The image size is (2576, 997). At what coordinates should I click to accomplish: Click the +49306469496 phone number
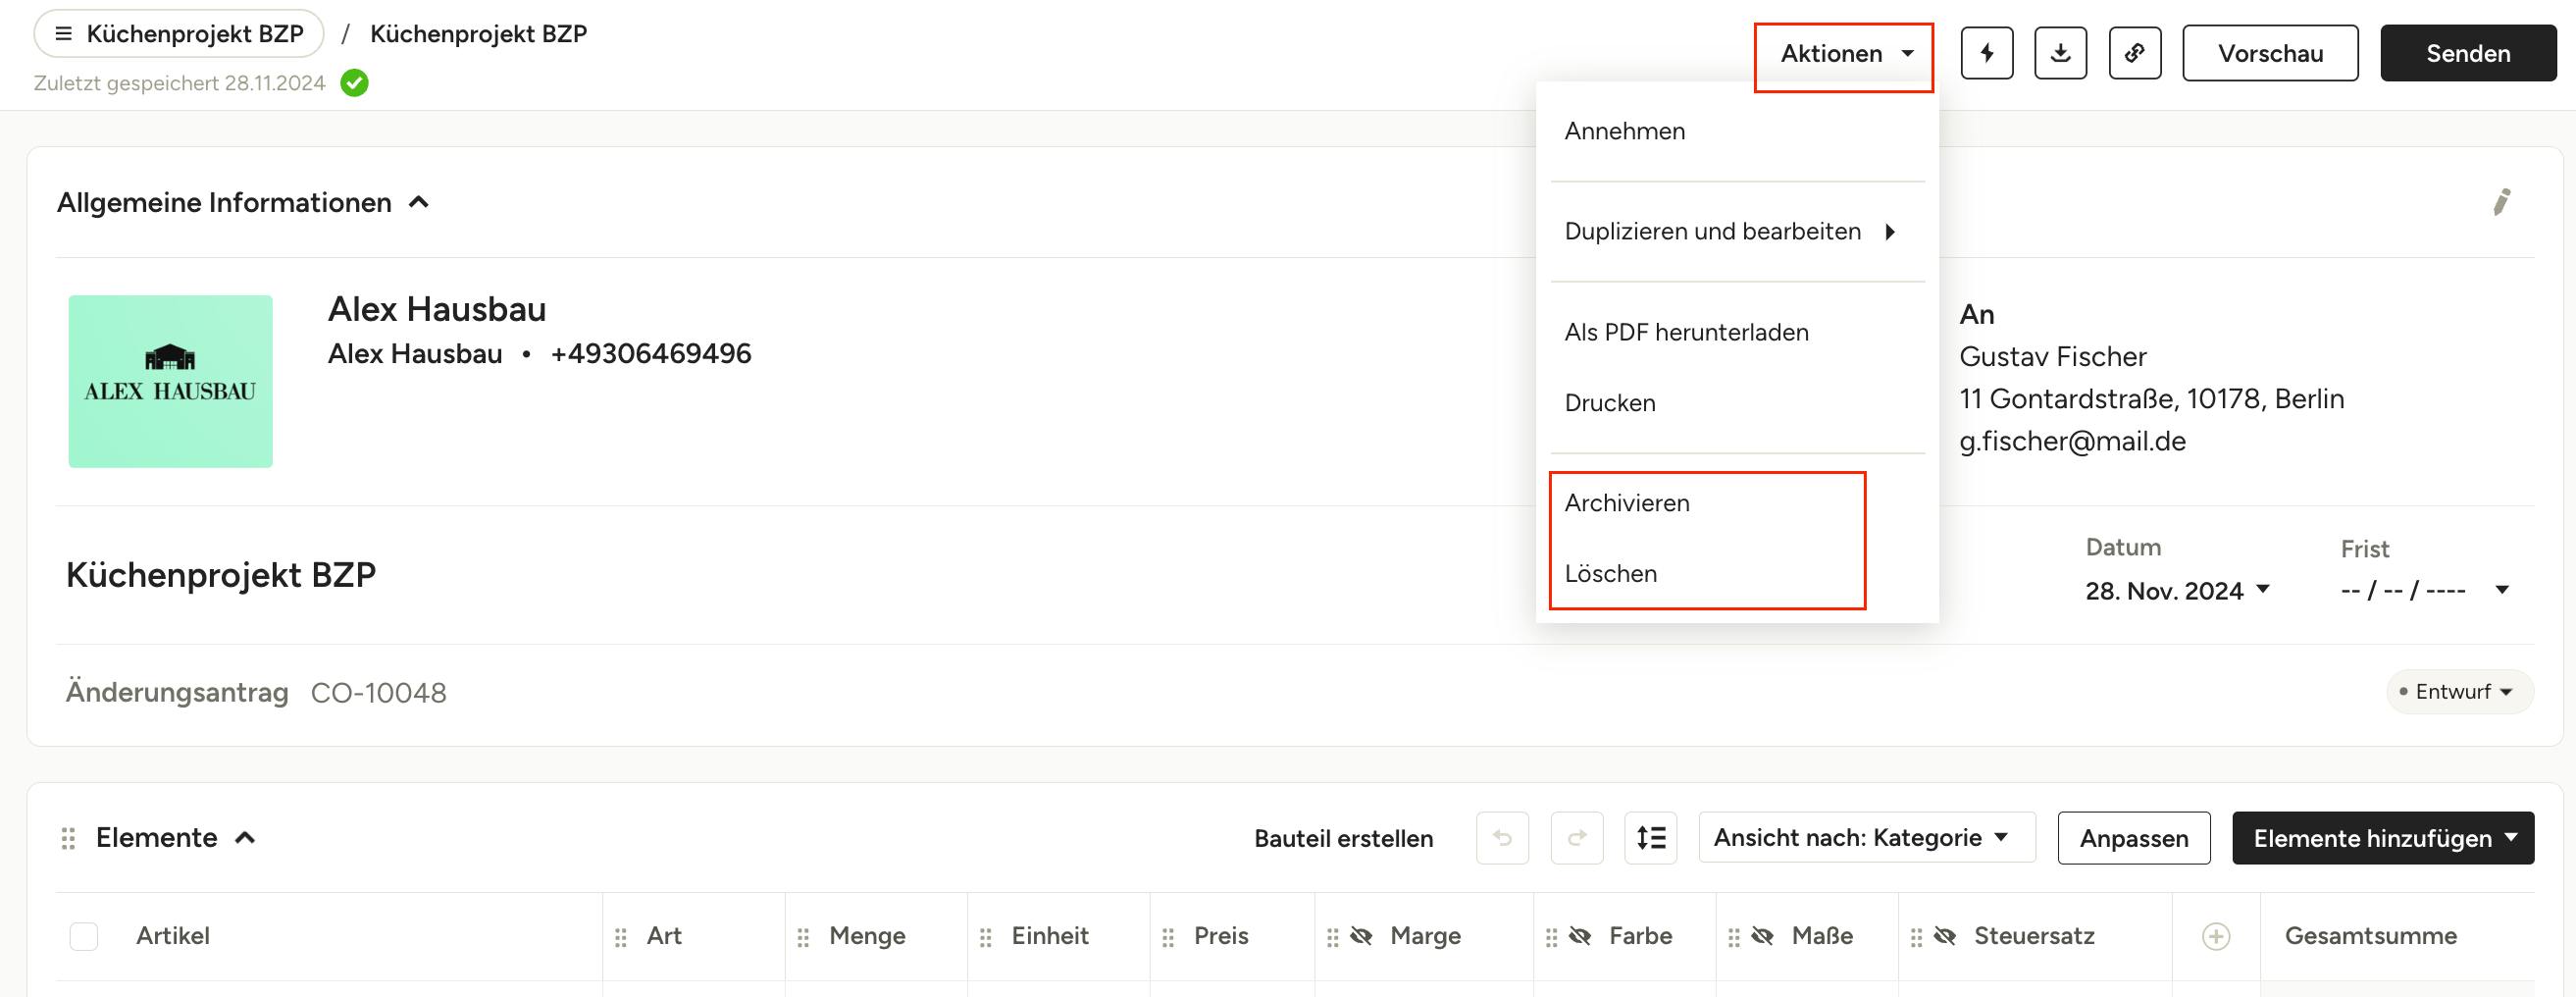pyautogui.click(x=650, y=354)
